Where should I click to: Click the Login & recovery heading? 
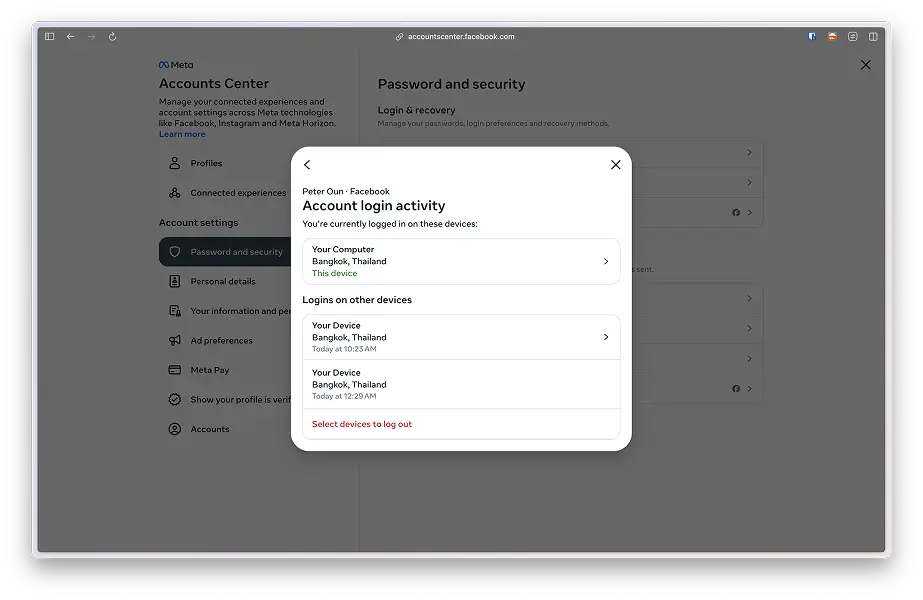point(416,110)
